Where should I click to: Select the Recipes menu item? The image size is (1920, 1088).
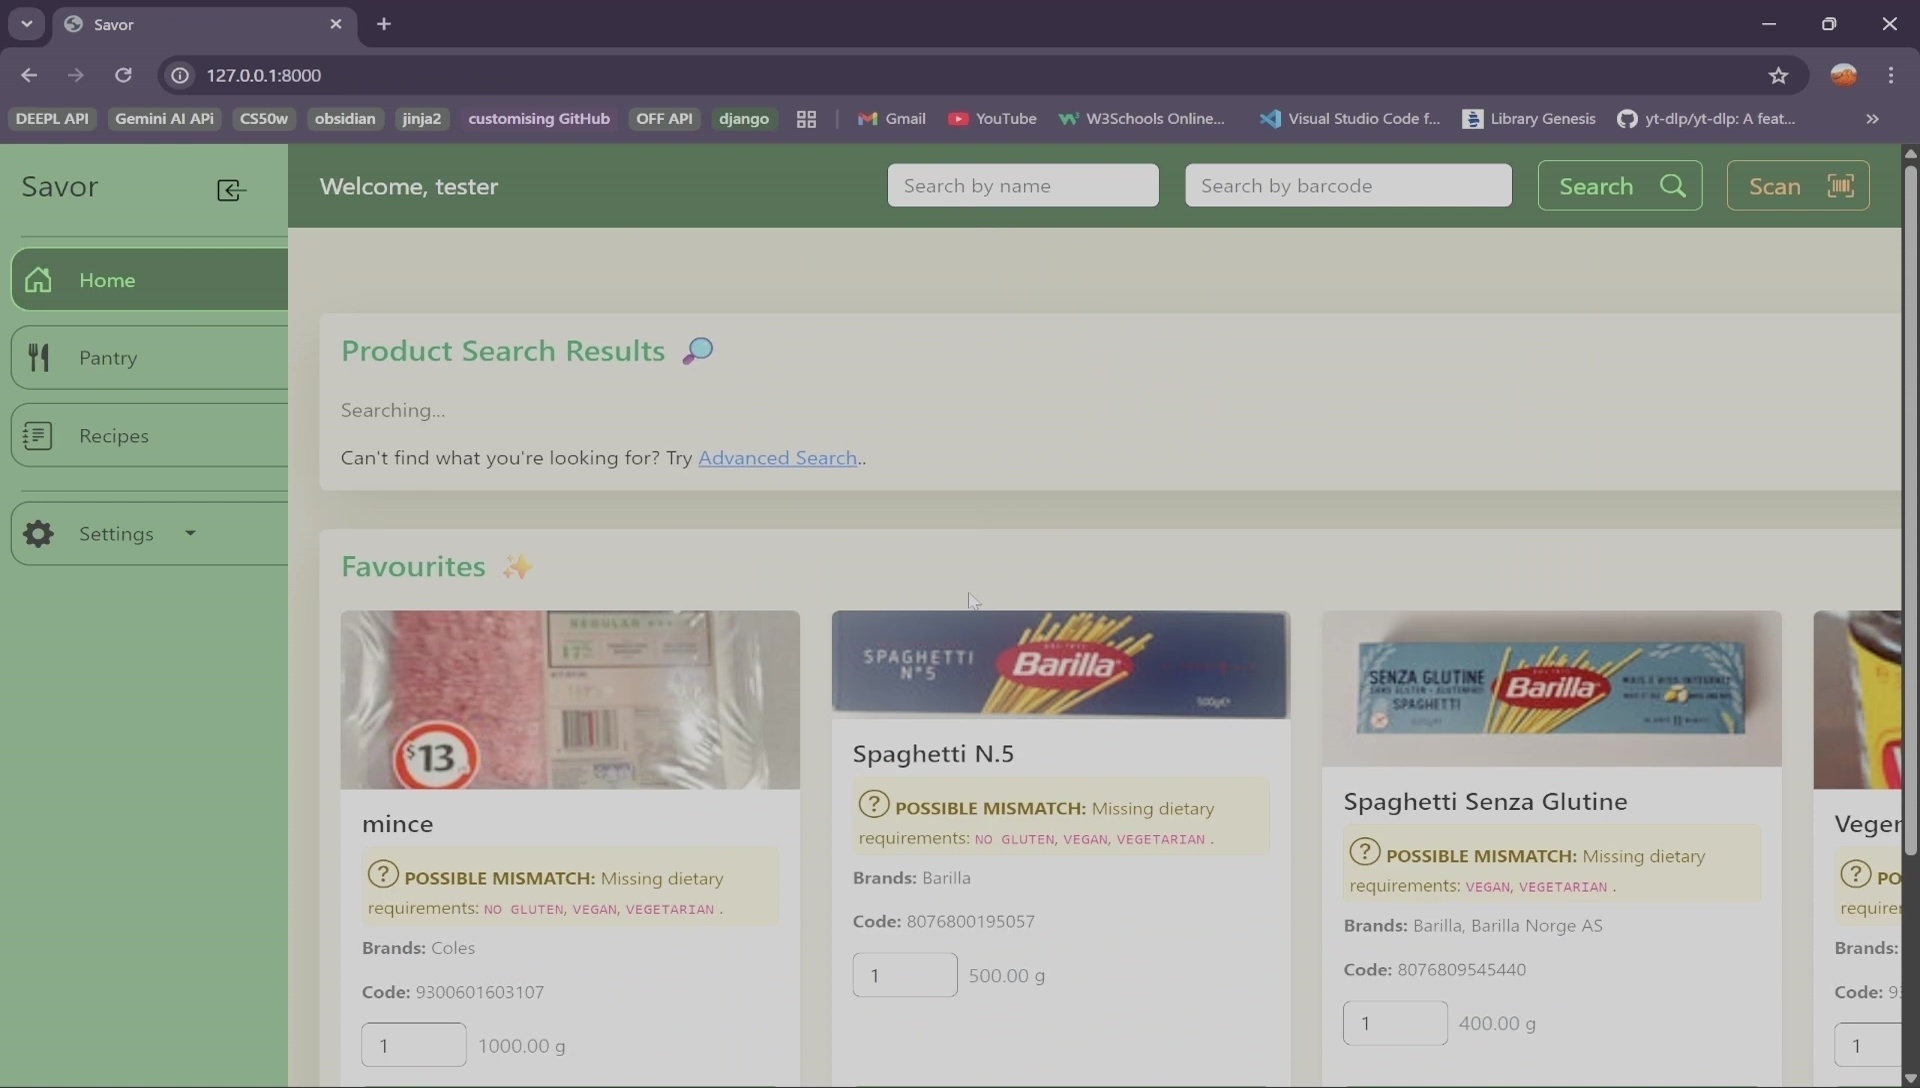[x=114, y=436]
